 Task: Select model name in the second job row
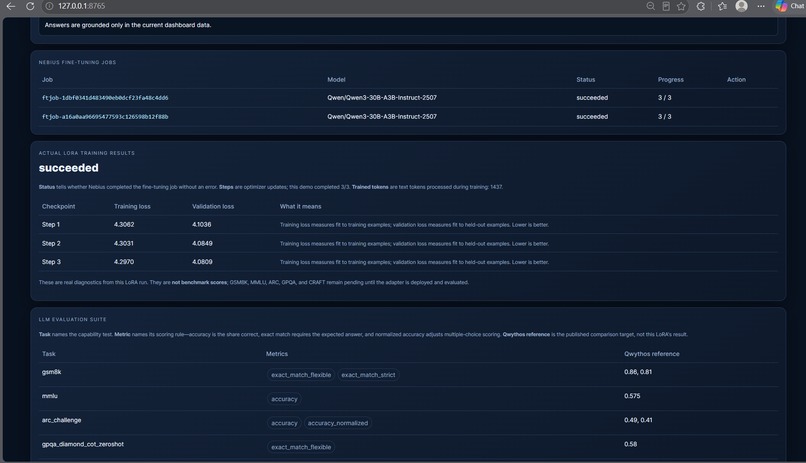coord(382,117)
